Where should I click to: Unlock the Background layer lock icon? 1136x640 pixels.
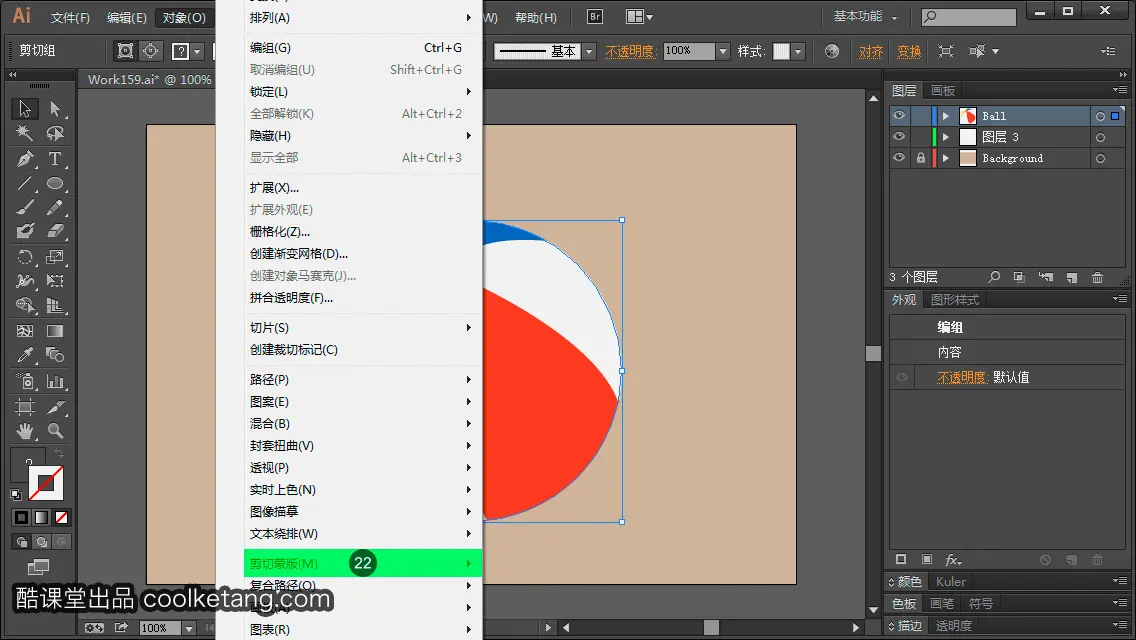[921, 157]
